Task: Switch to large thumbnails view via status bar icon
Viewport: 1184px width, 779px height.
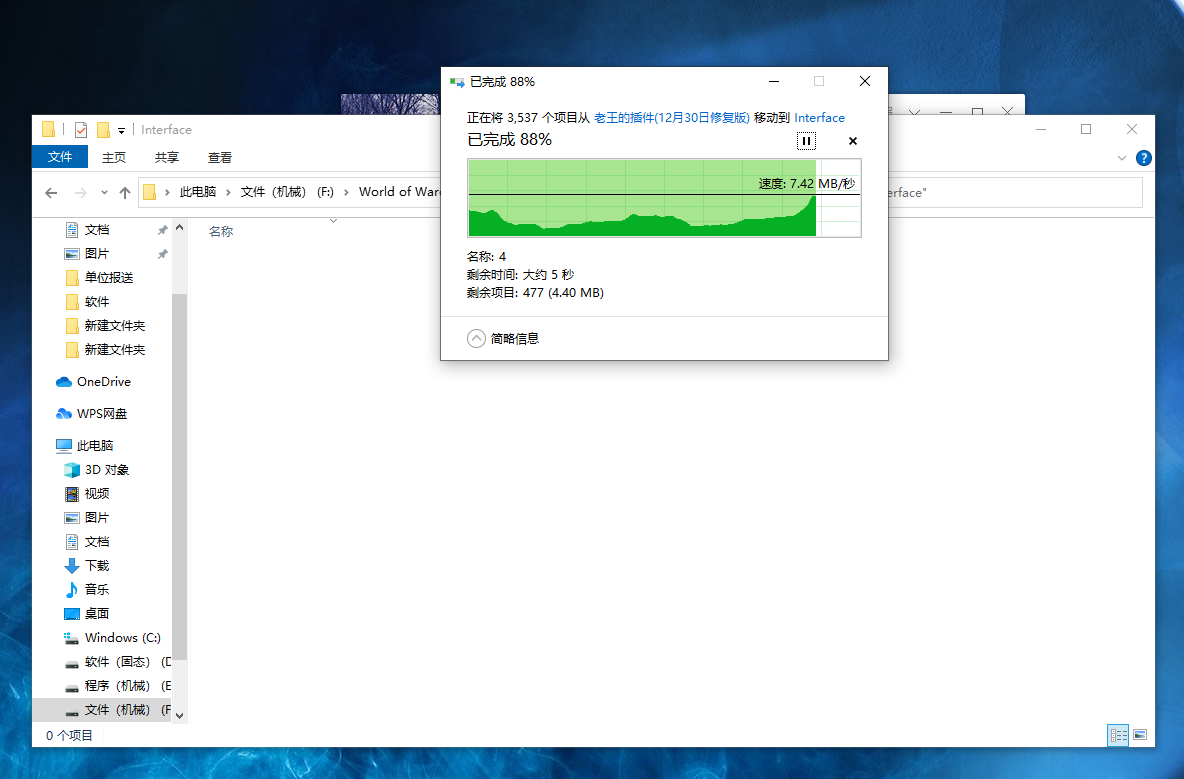Action: [x=1139, y=735]
